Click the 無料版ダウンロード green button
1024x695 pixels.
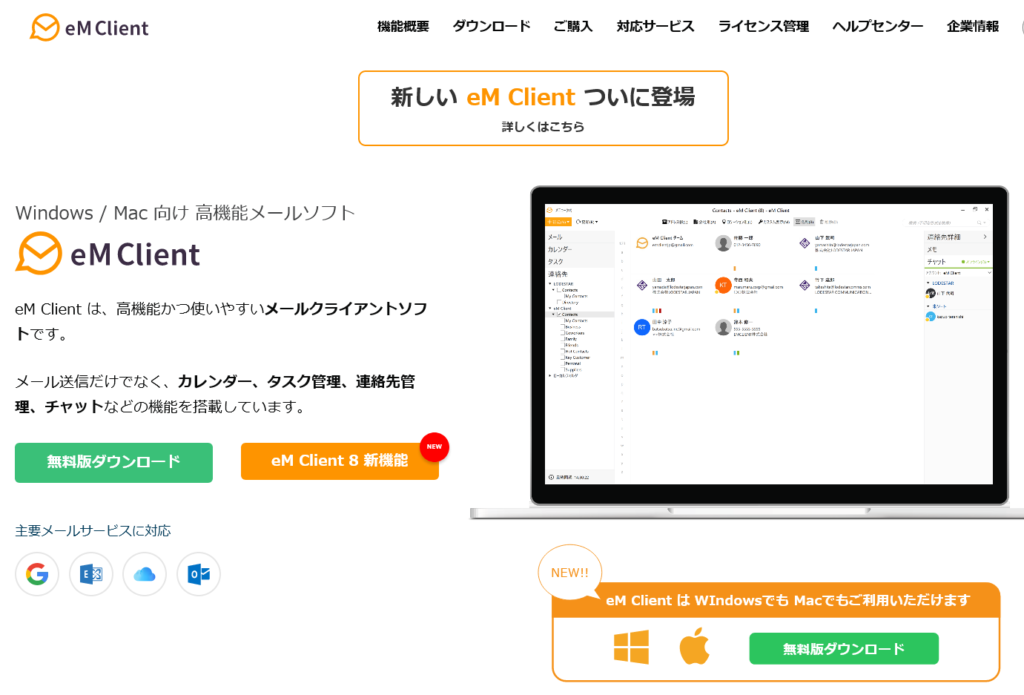[x=113, y=463]
